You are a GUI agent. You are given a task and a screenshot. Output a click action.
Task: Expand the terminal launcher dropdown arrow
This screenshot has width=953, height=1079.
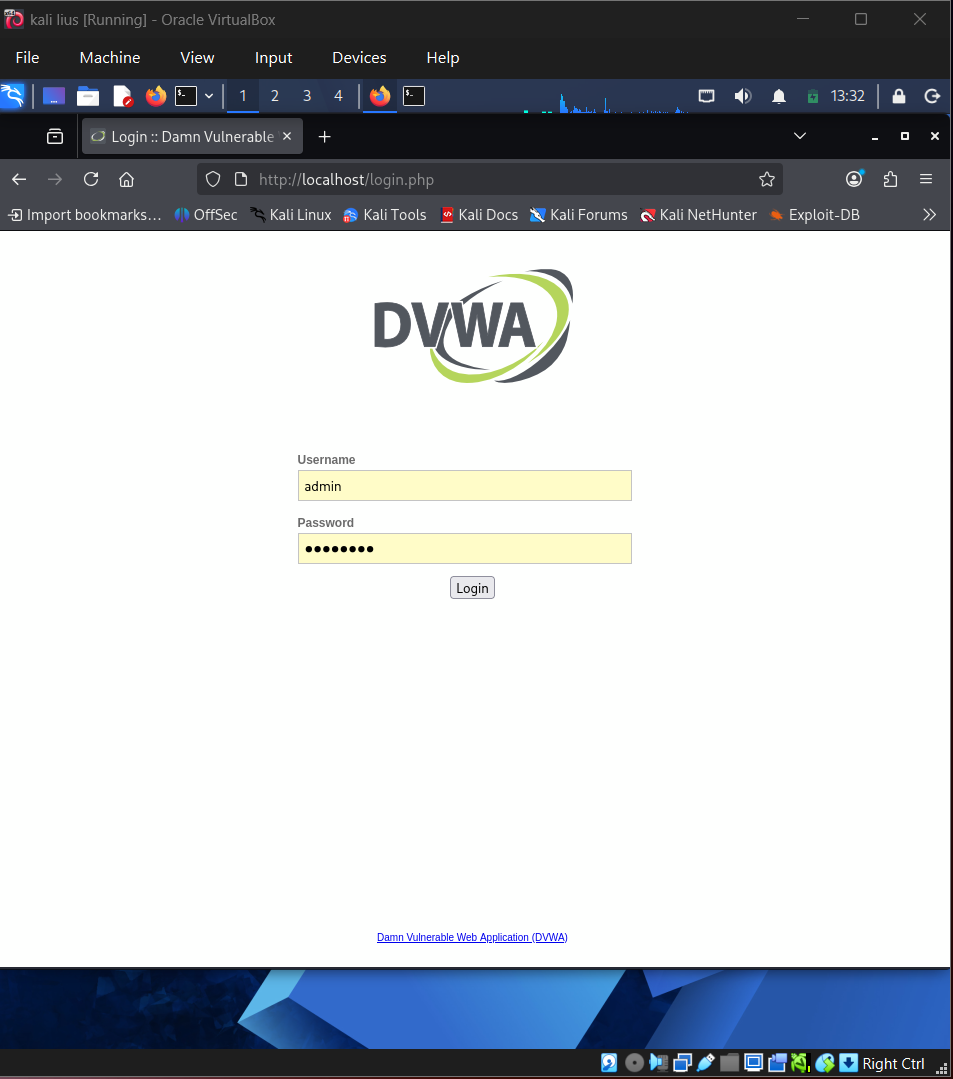(x=209, y=96)
